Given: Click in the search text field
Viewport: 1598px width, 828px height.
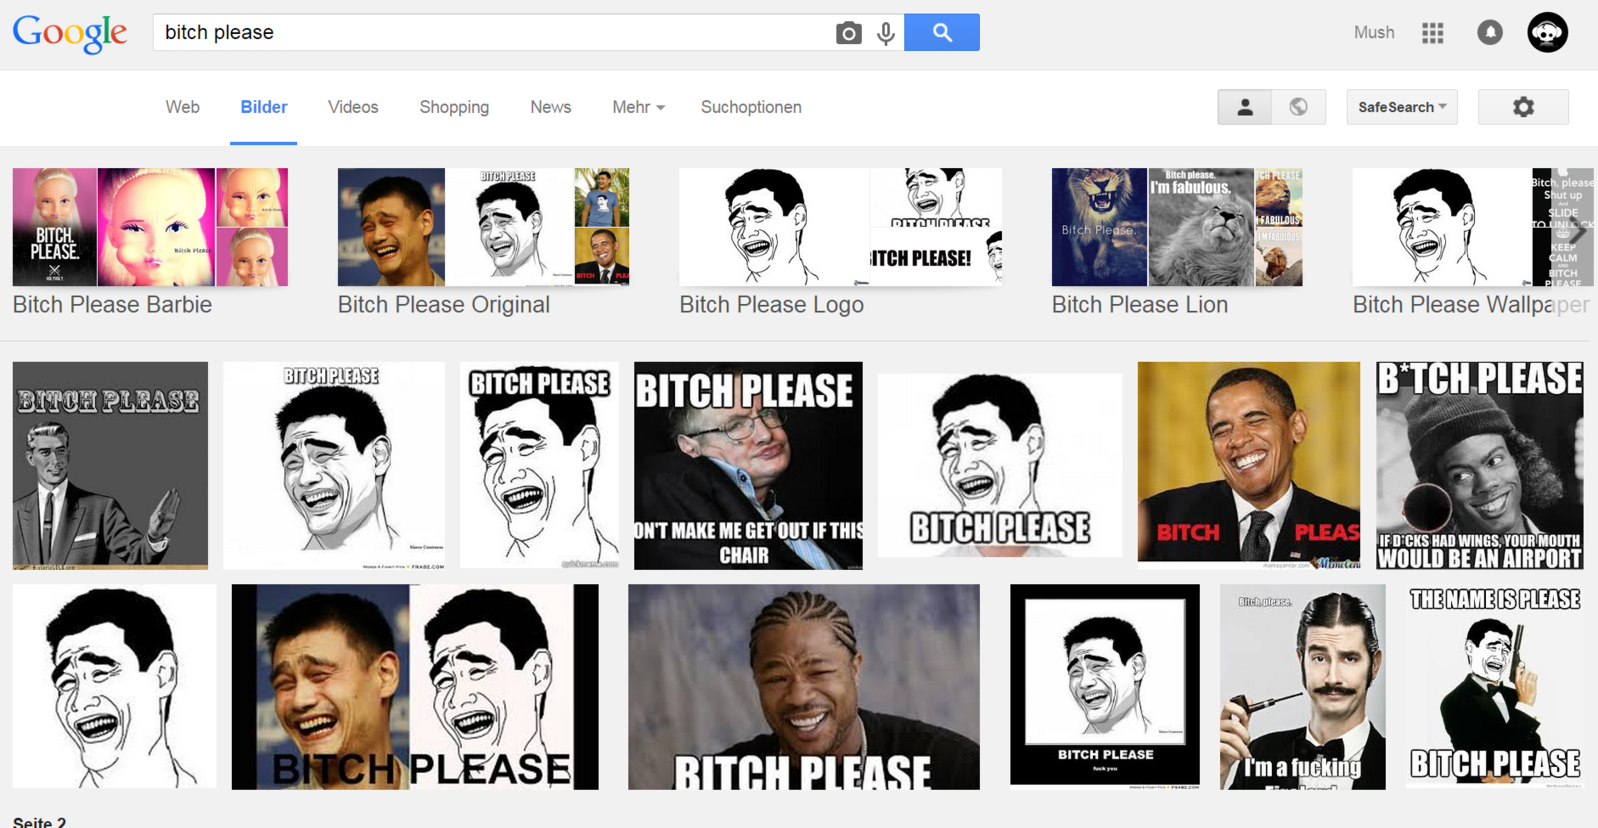Looking at the screenshot, I should (x=490, y=33).
